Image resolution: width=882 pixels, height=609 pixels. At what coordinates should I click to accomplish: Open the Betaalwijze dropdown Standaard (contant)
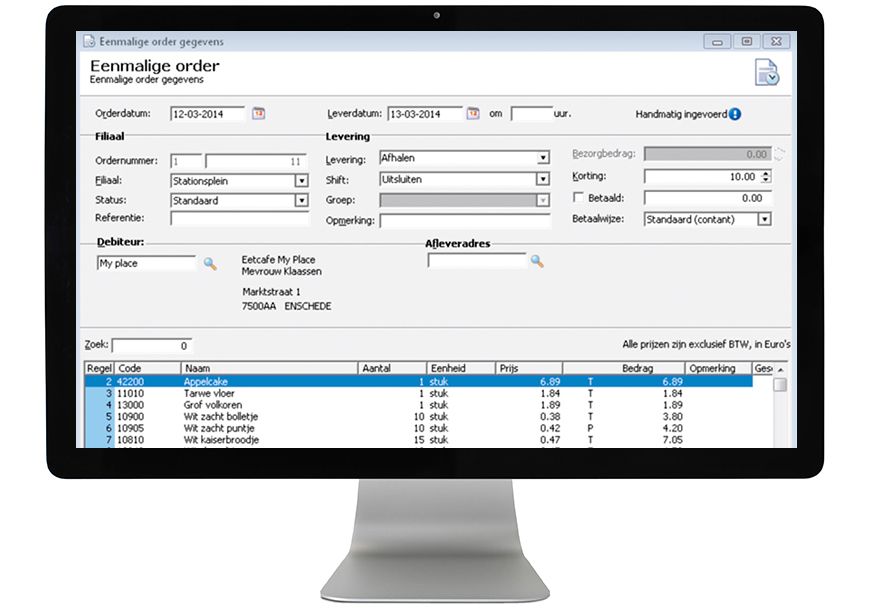tap(764, 219)
